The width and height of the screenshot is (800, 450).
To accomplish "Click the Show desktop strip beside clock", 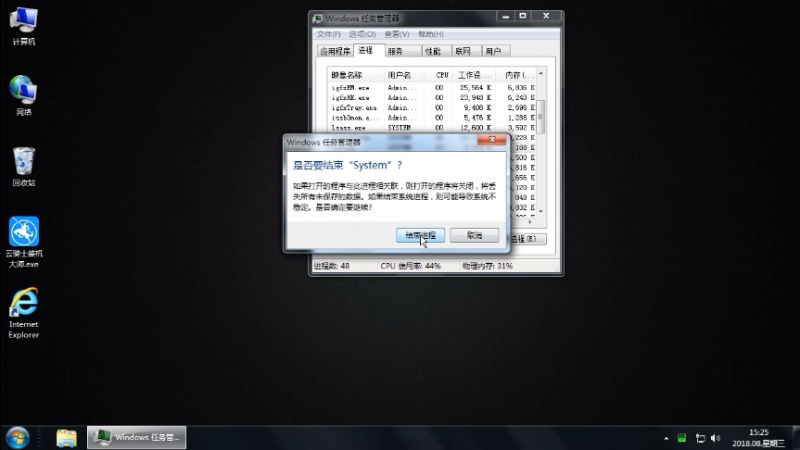I will pyautogui.click(x=796, y=438).
